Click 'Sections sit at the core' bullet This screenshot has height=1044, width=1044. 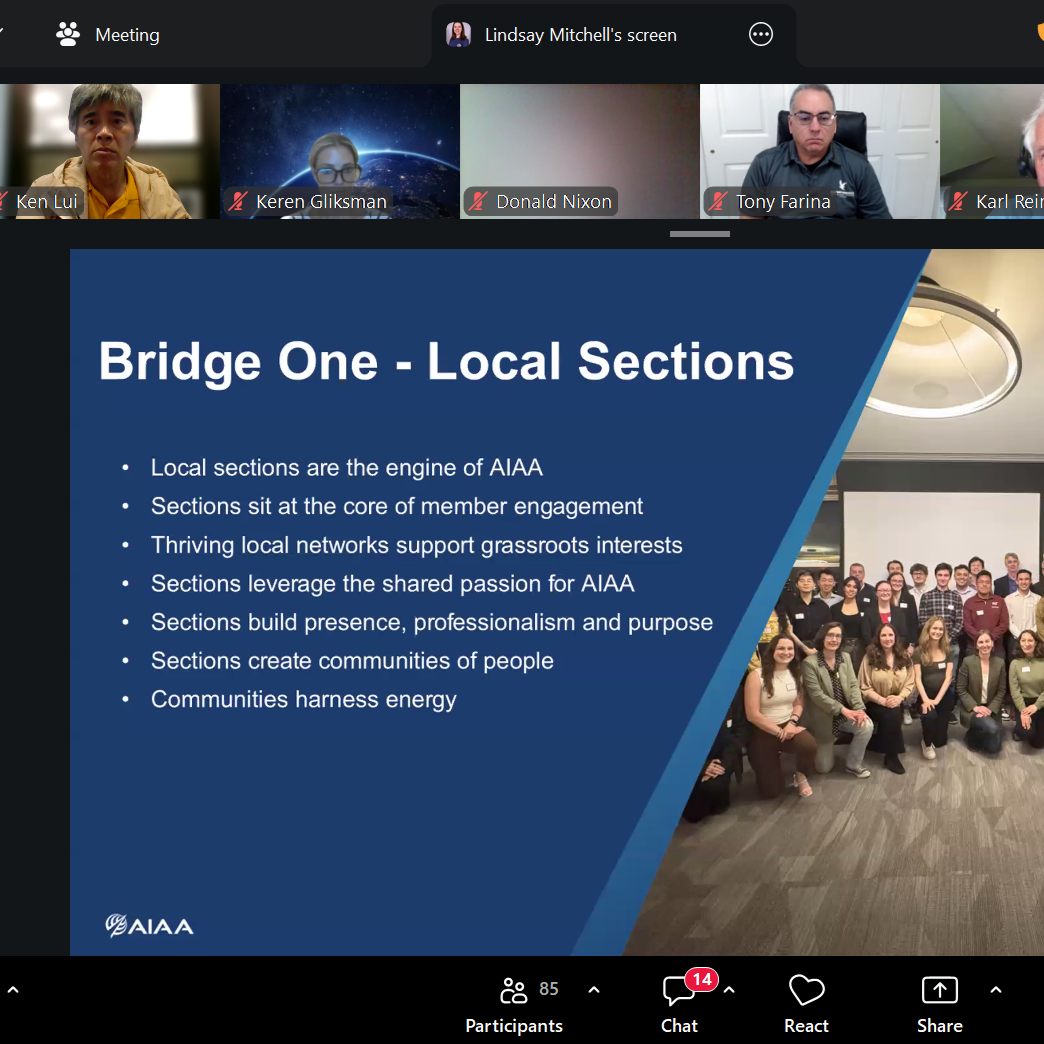coord(397,506)
